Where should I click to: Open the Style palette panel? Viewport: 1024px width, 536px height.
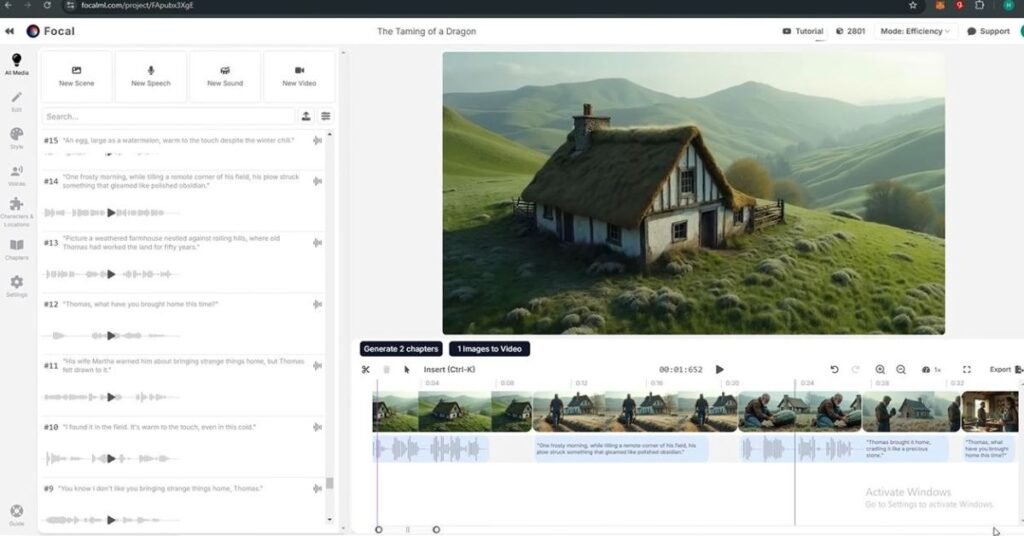[16, 137]
